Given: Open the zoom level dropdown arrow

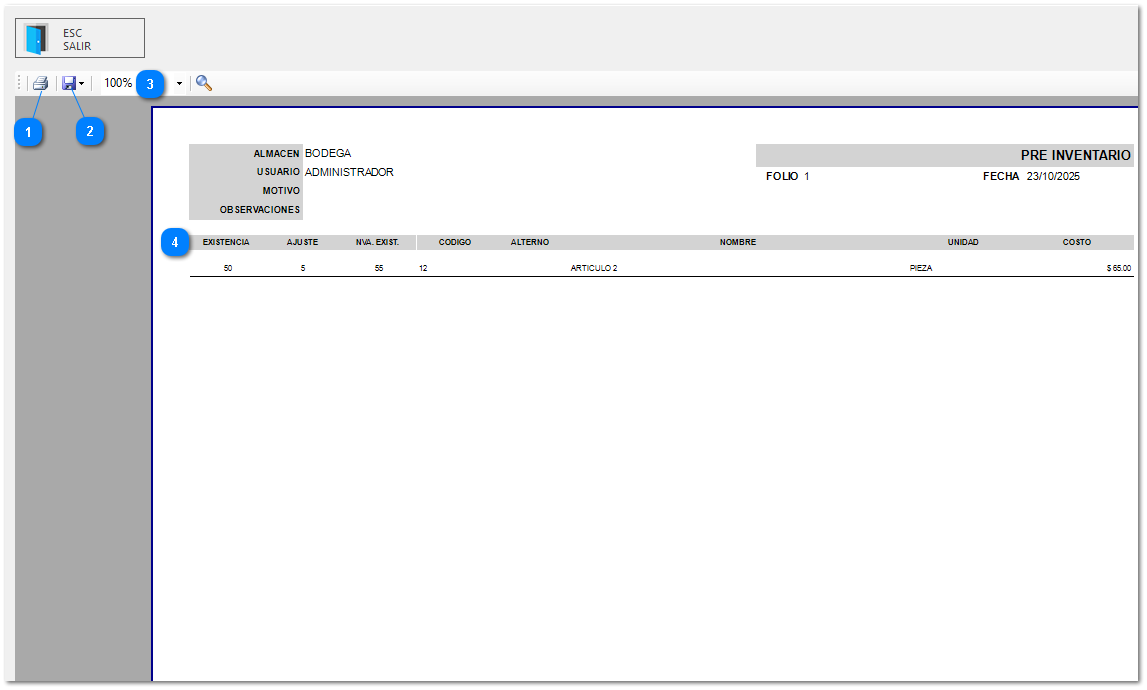Looking at the screenshot, I should coord(180,84).
